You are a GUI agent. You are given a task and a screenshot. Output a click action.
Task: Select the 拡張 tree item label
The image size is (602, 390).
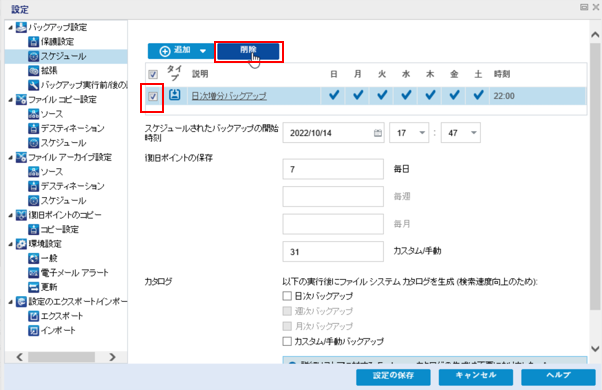[49, 71]
